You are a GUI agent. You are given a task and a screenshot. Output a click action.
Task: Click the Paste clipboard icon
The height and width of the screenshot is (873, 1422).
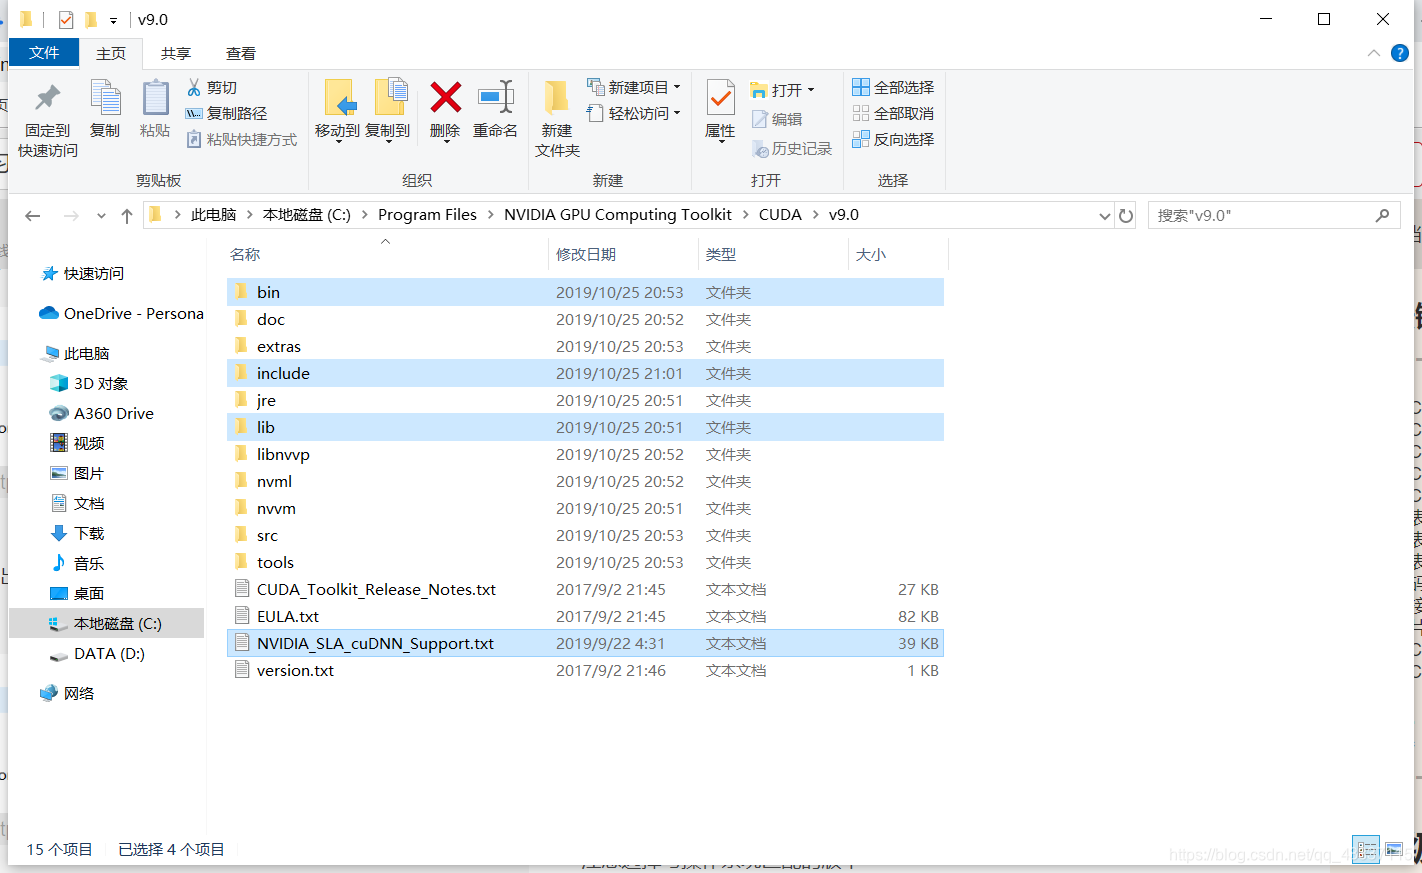click(155, 98)
